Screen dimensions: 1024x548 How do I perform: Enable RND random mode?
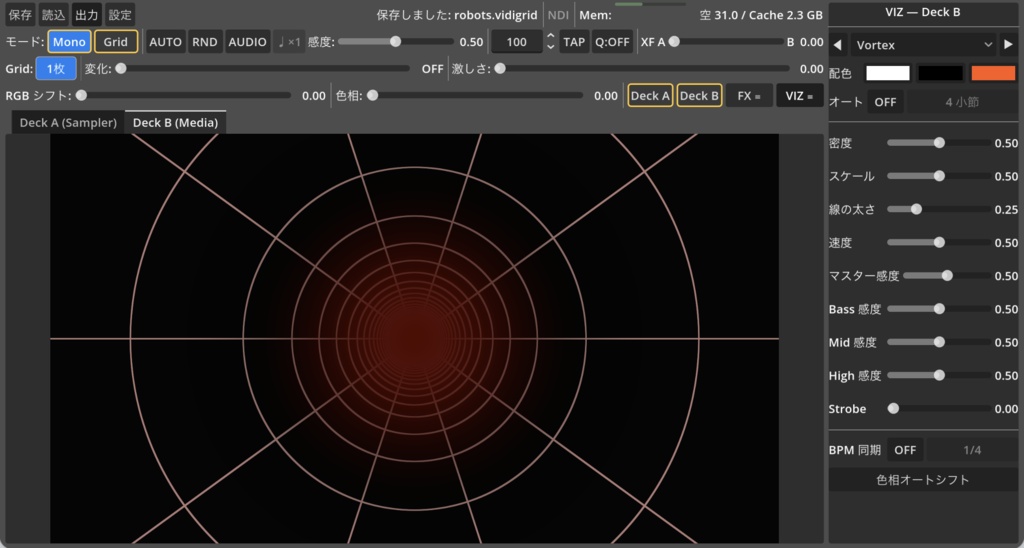204,42
